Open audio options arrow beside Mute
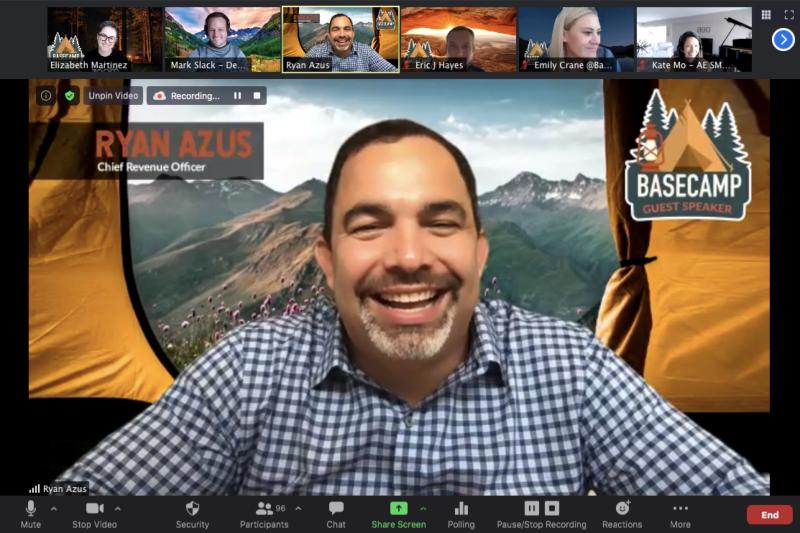 coord(54,509)
